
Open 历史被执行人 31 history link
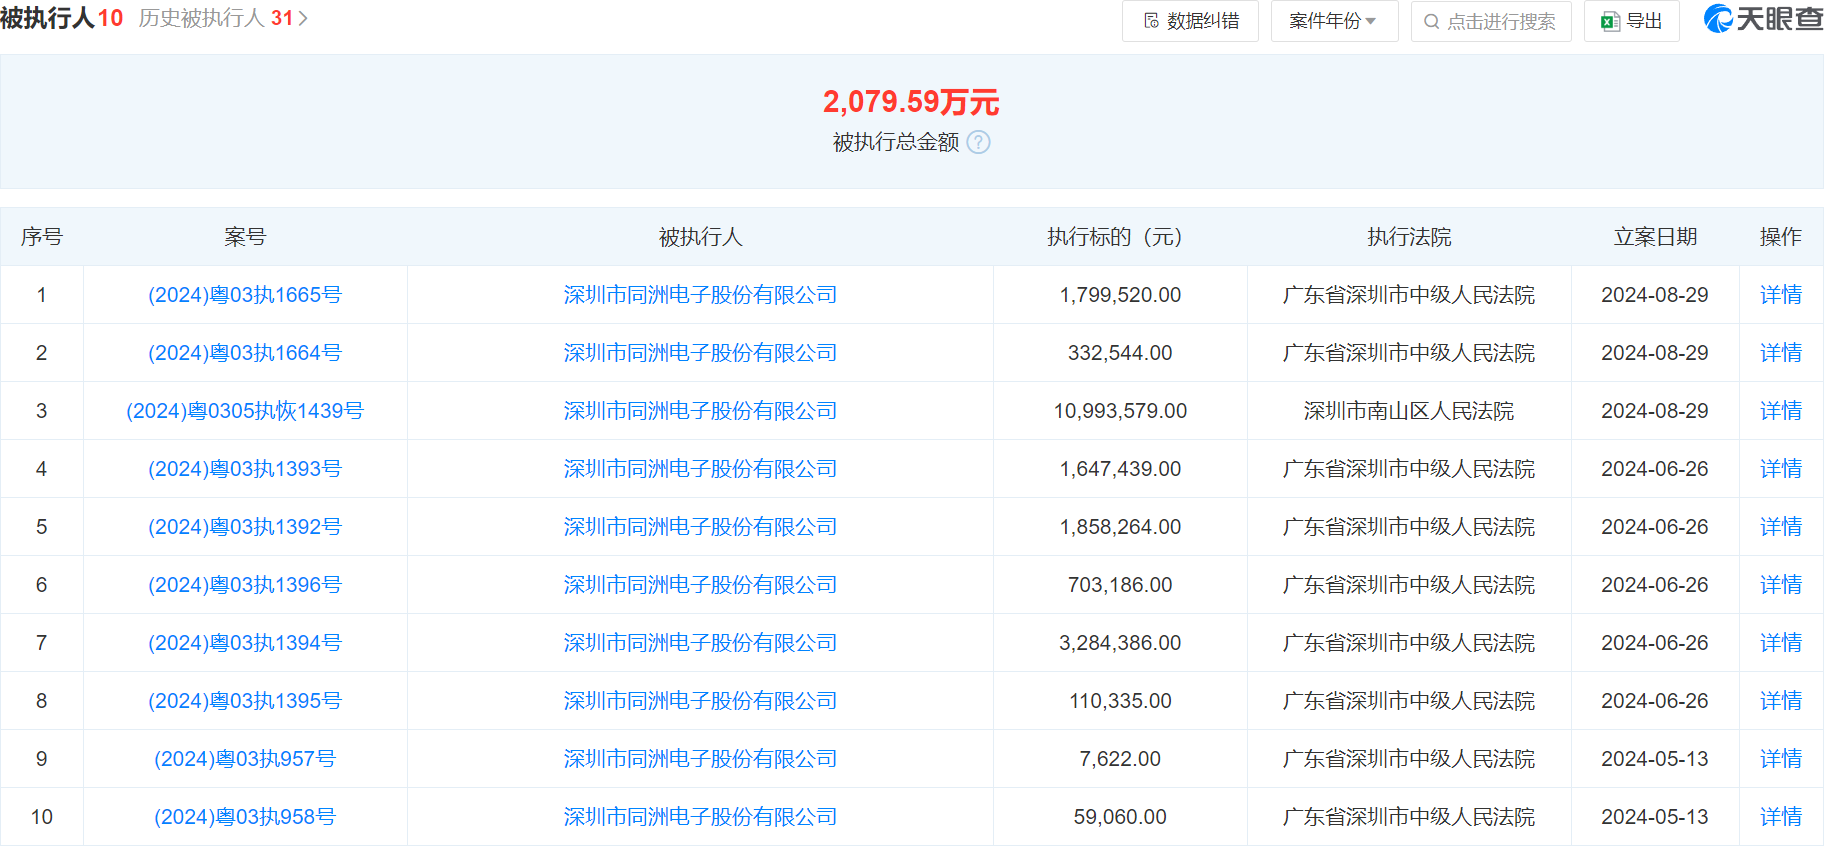pyautogui.click(x=216, y=18)
